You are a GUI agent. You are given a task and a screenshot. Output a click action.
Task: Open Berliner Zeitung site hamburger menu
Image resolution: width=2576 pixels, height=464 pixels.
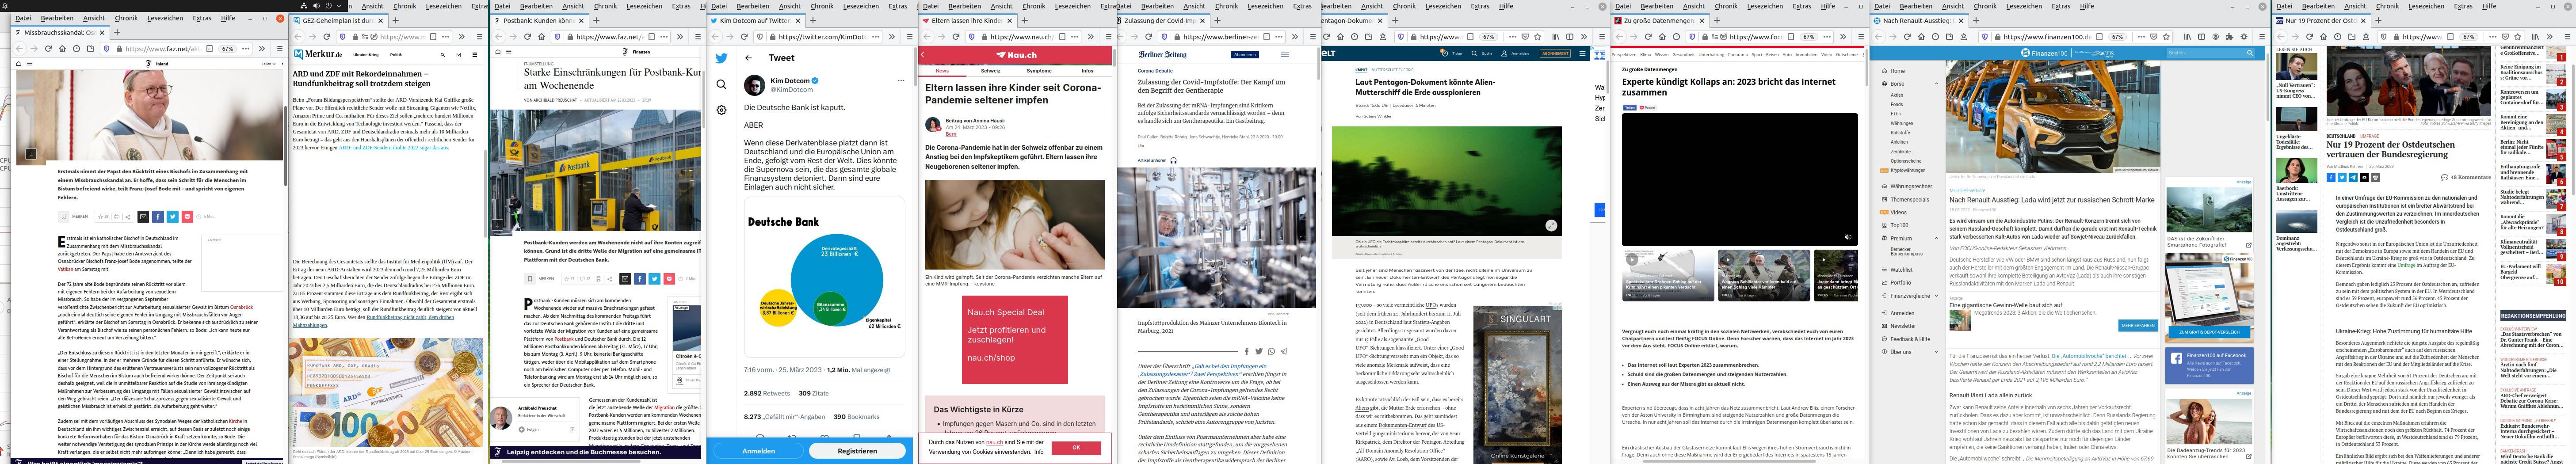point(1285,54)
